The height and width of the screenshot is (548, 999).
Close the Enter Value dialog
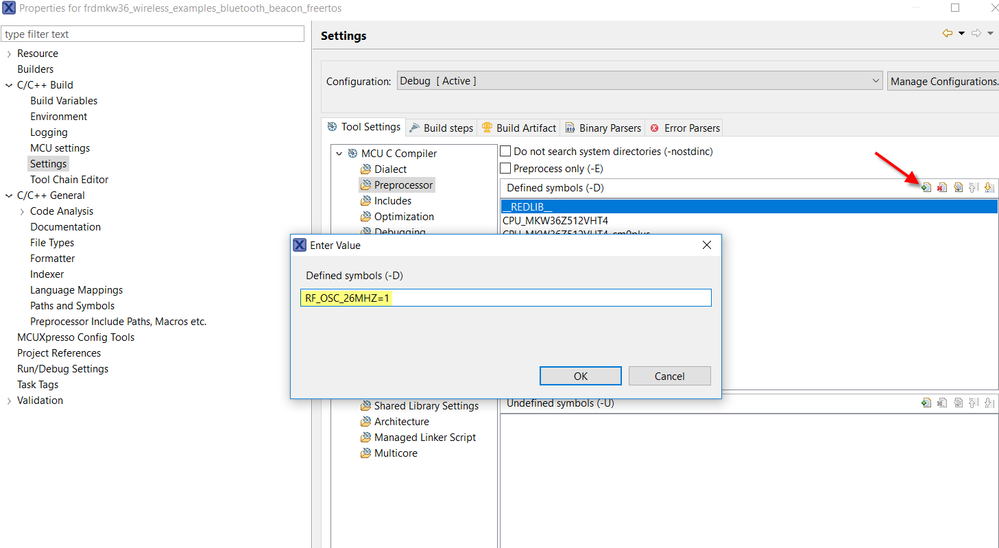[x=706, y=245]
